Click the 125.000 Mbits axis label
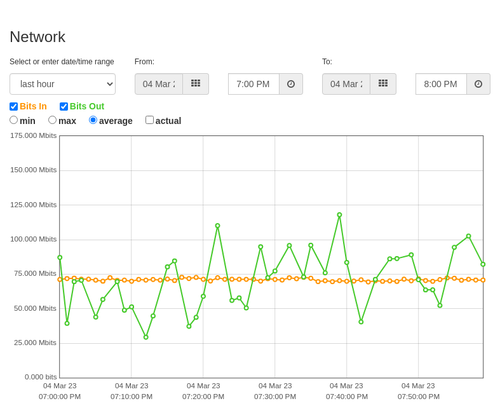The height and width of the screenshot is (403, 500). (33, 205)
